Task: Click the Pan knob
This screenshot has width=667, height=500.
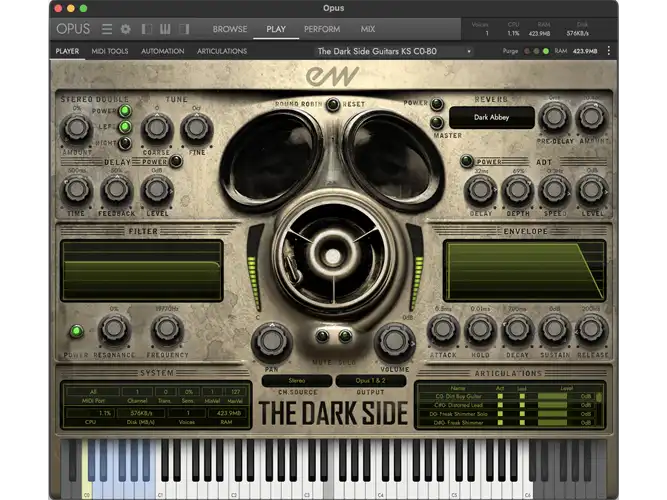Action: tap(272, 341)
